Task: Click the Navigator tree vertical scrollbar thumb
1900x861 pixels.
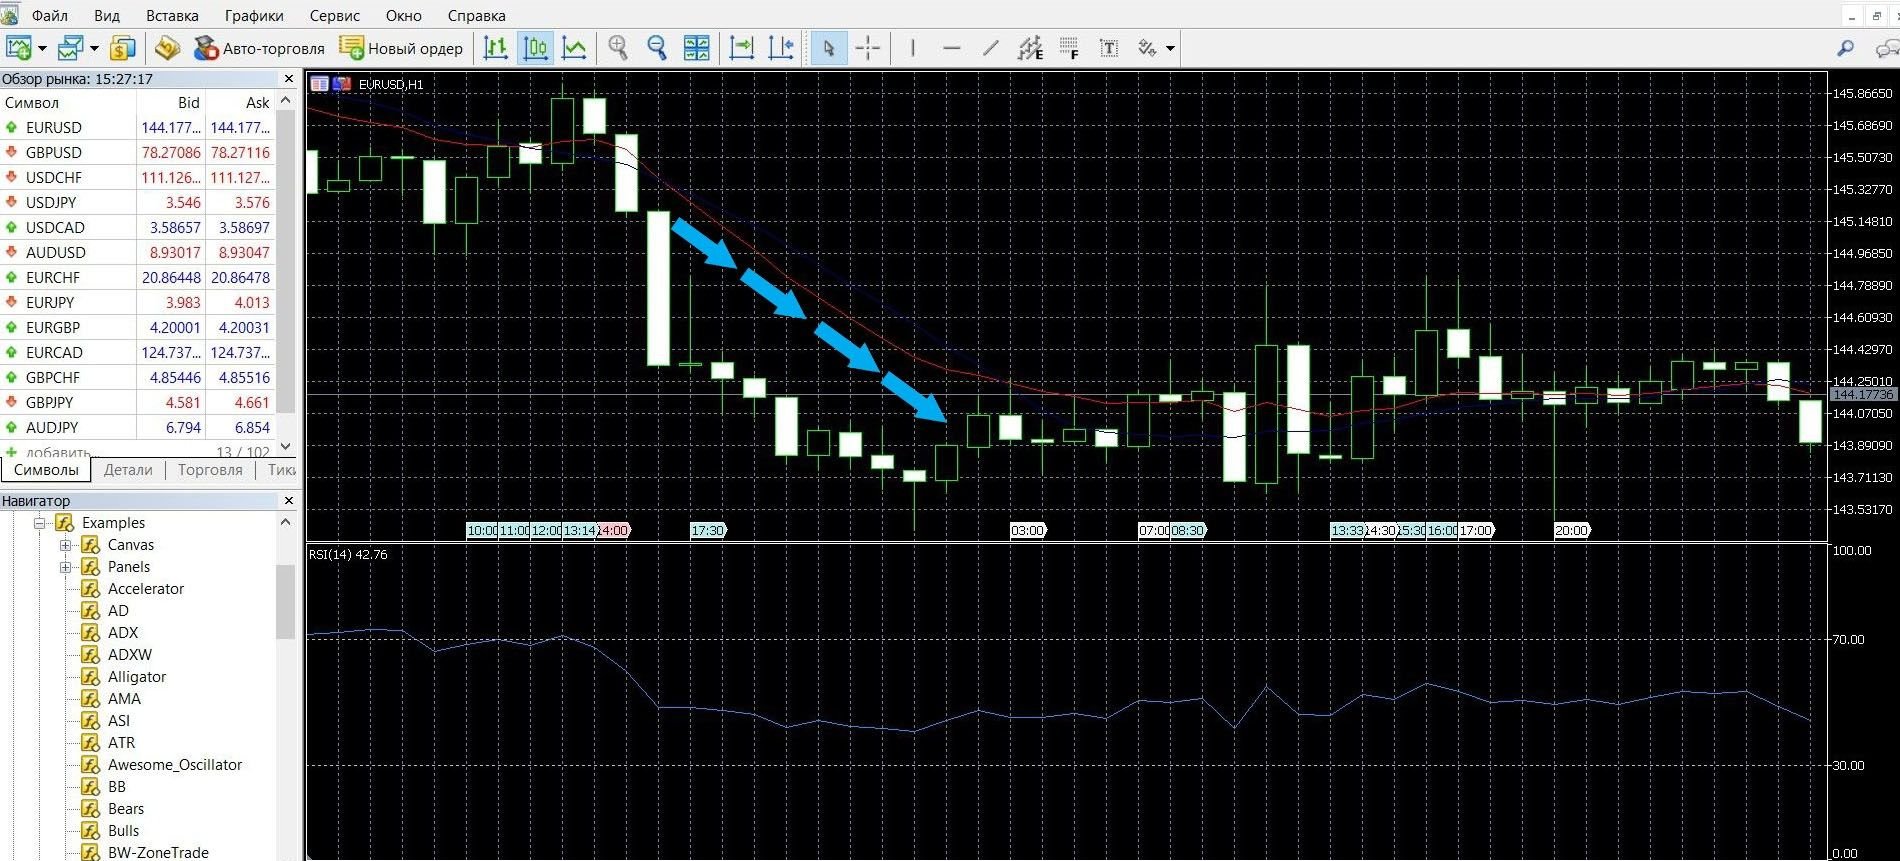Action: tap(286, 600)
